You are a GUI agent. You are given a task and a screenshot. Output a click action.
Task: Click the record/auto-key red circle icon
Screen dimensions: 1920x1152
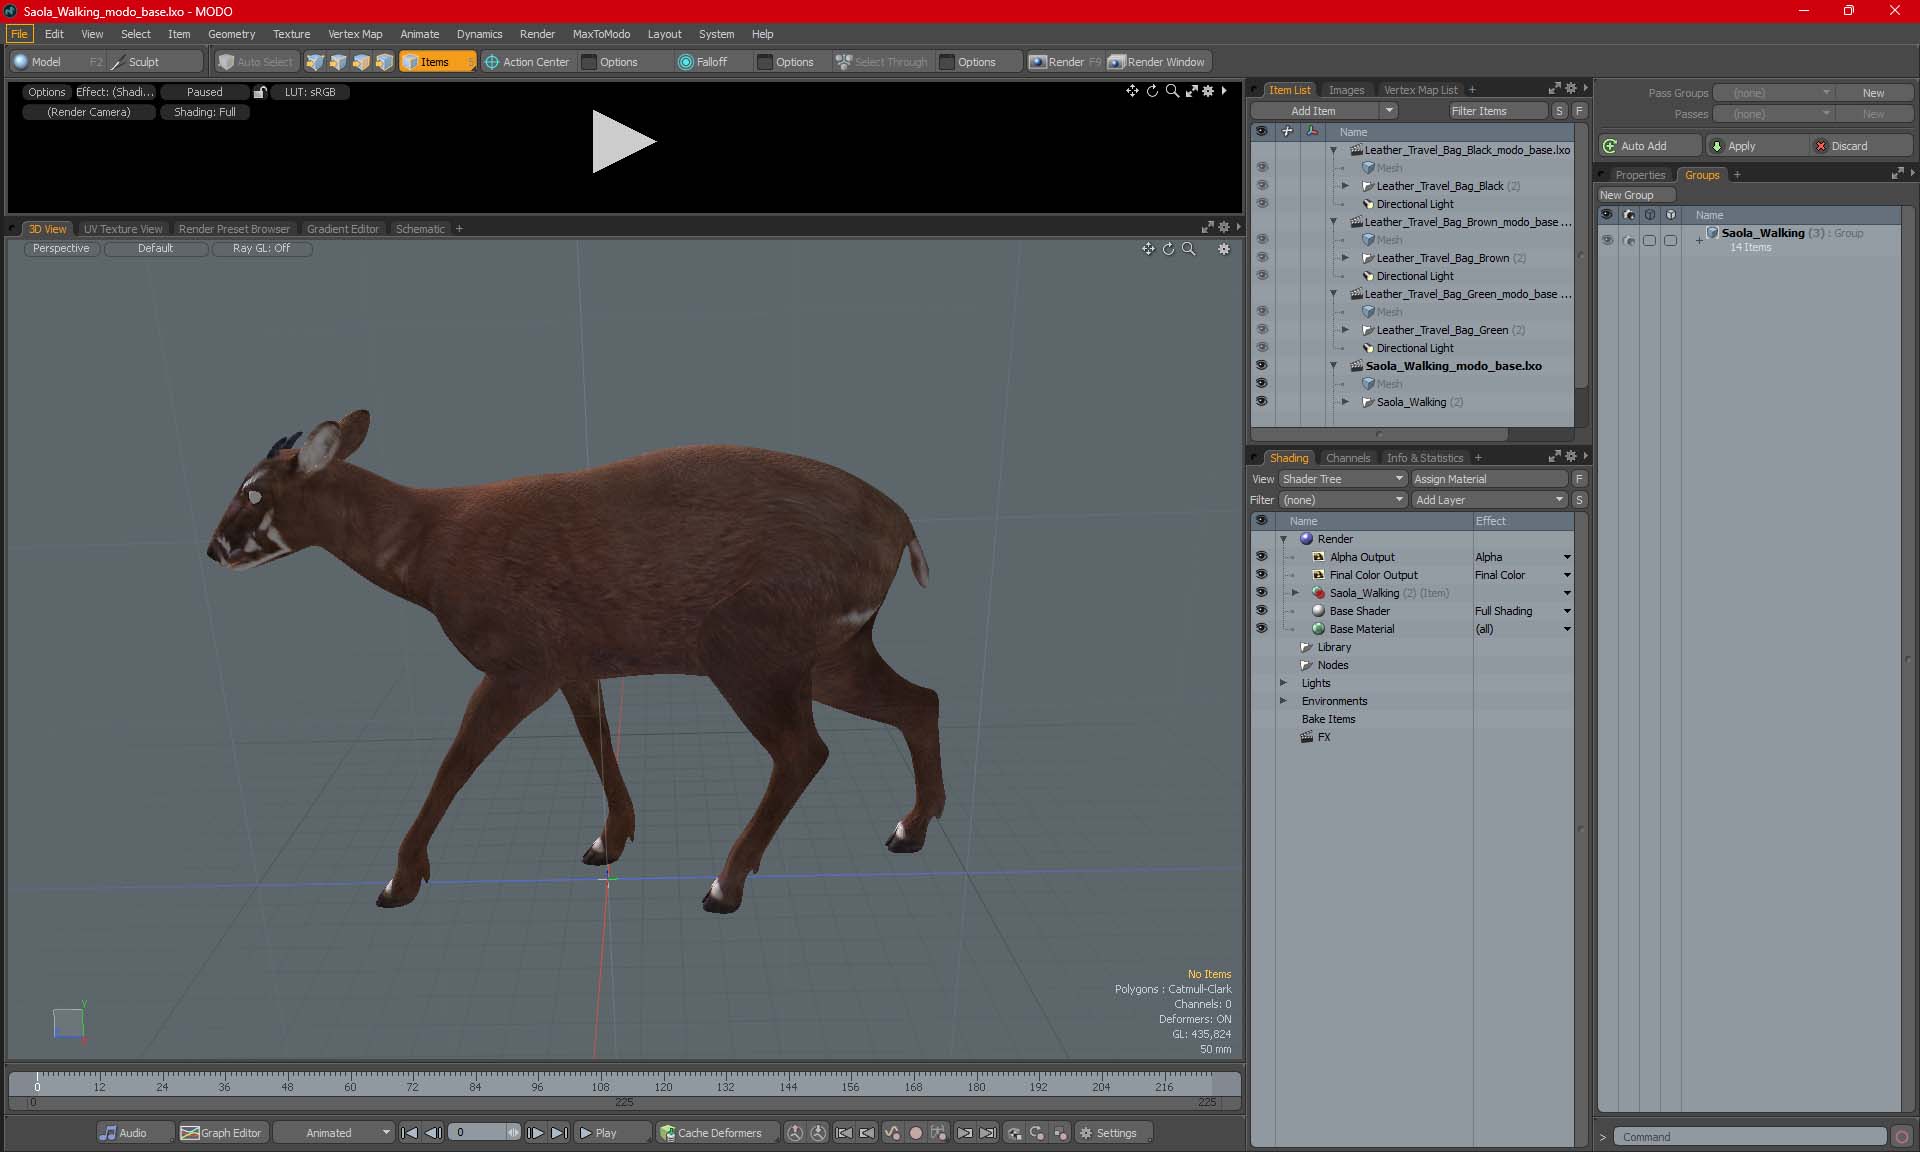(x=915, y=1133)
